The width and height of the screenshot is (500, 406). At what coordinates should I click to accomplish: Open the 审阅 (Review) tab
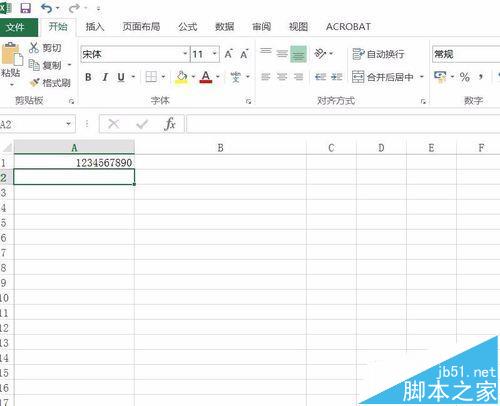click(261, 27)
